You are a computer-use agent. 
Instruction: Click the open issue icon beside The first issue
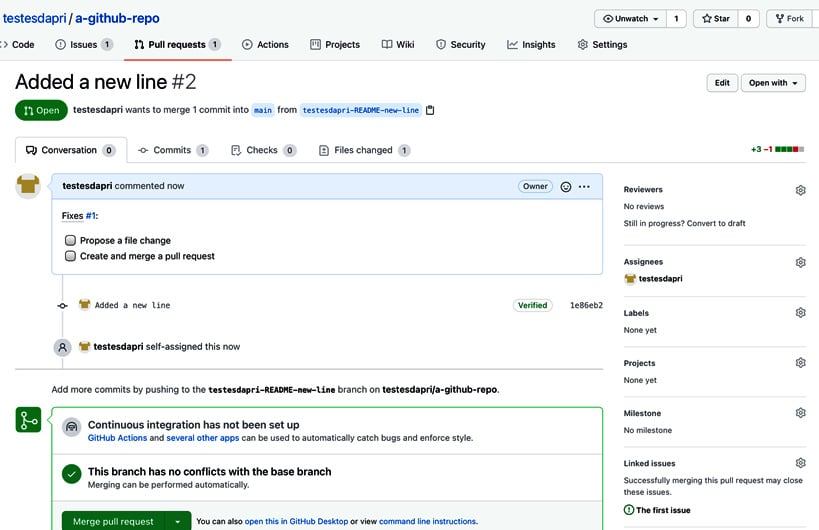(629, 510)
